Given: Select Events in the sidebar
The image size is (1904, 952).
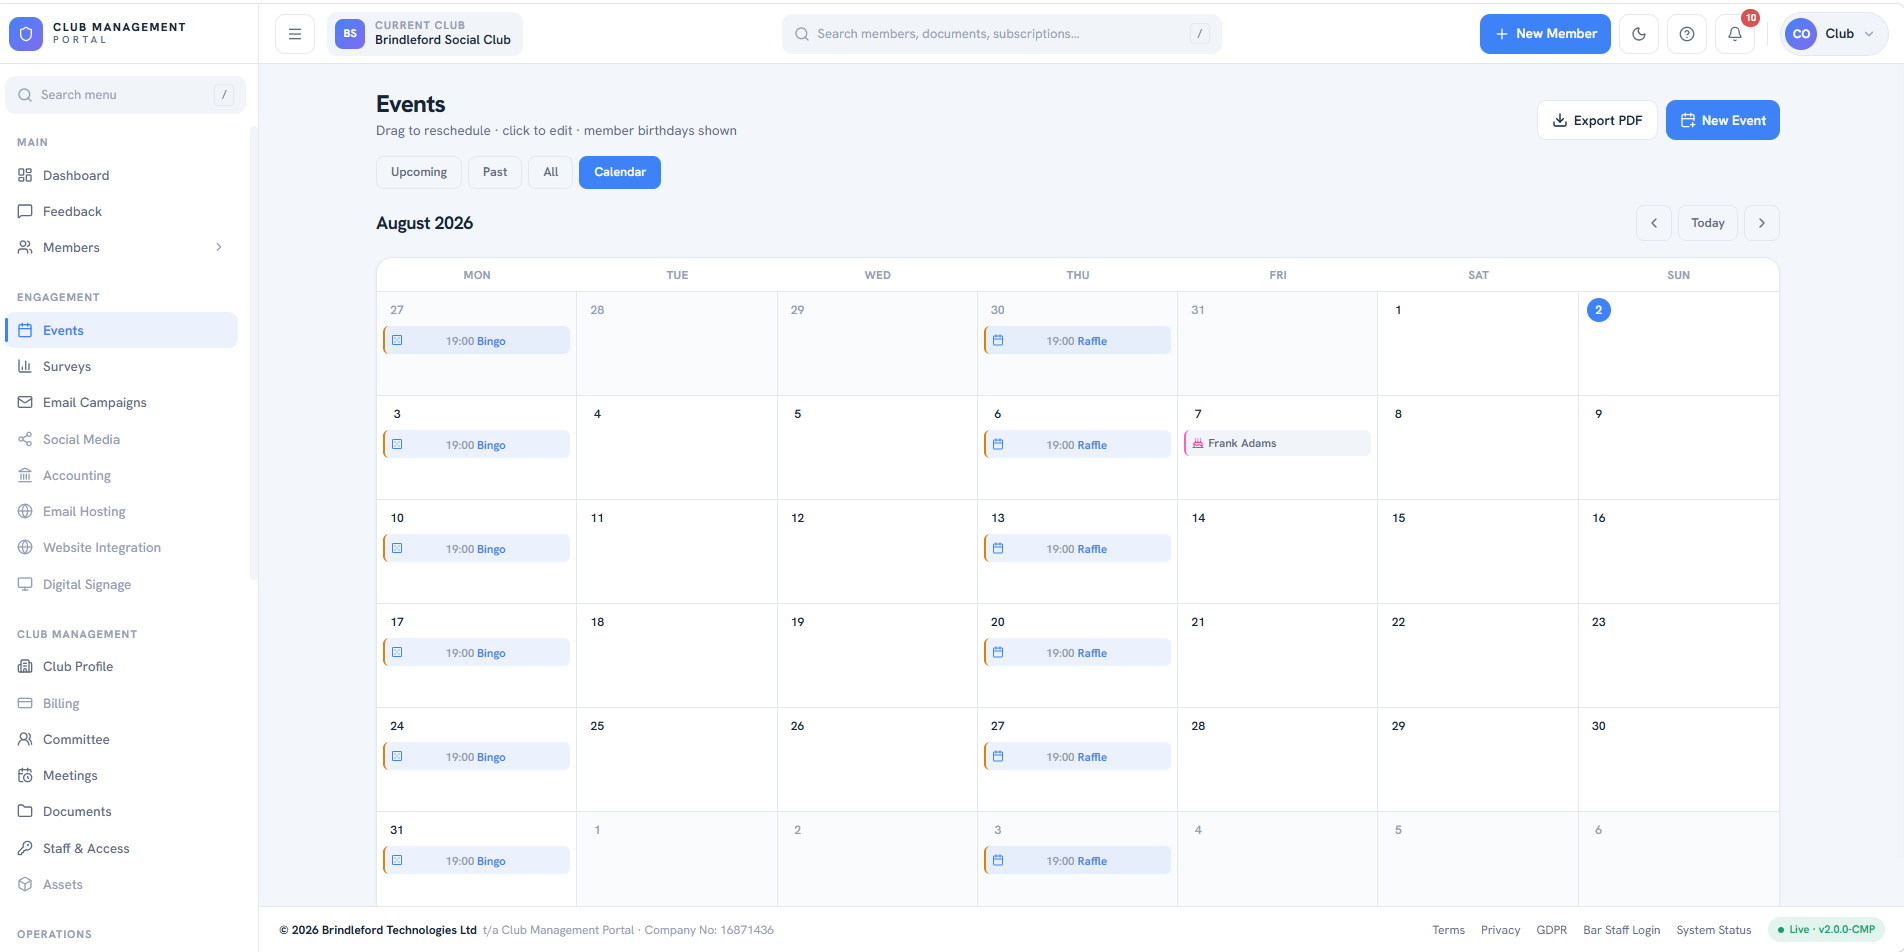Looking at the screenshot, I should point(122,330).
